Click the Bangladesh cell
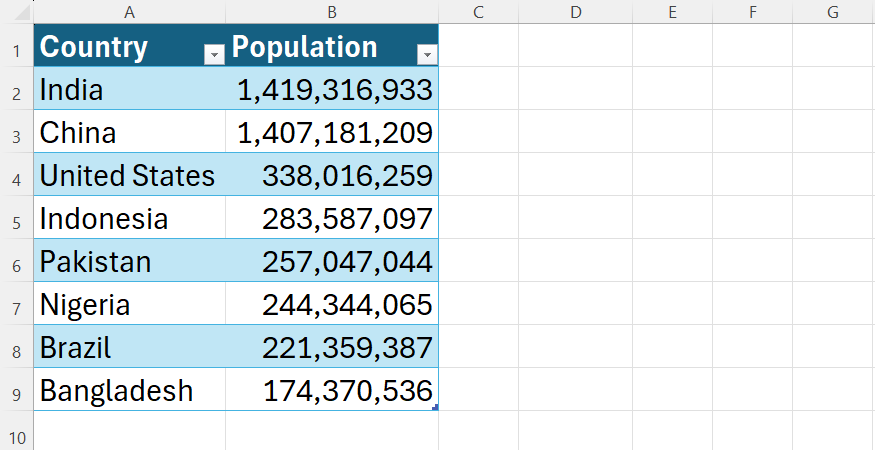This screenshot has width=875, height=450. 129,389
